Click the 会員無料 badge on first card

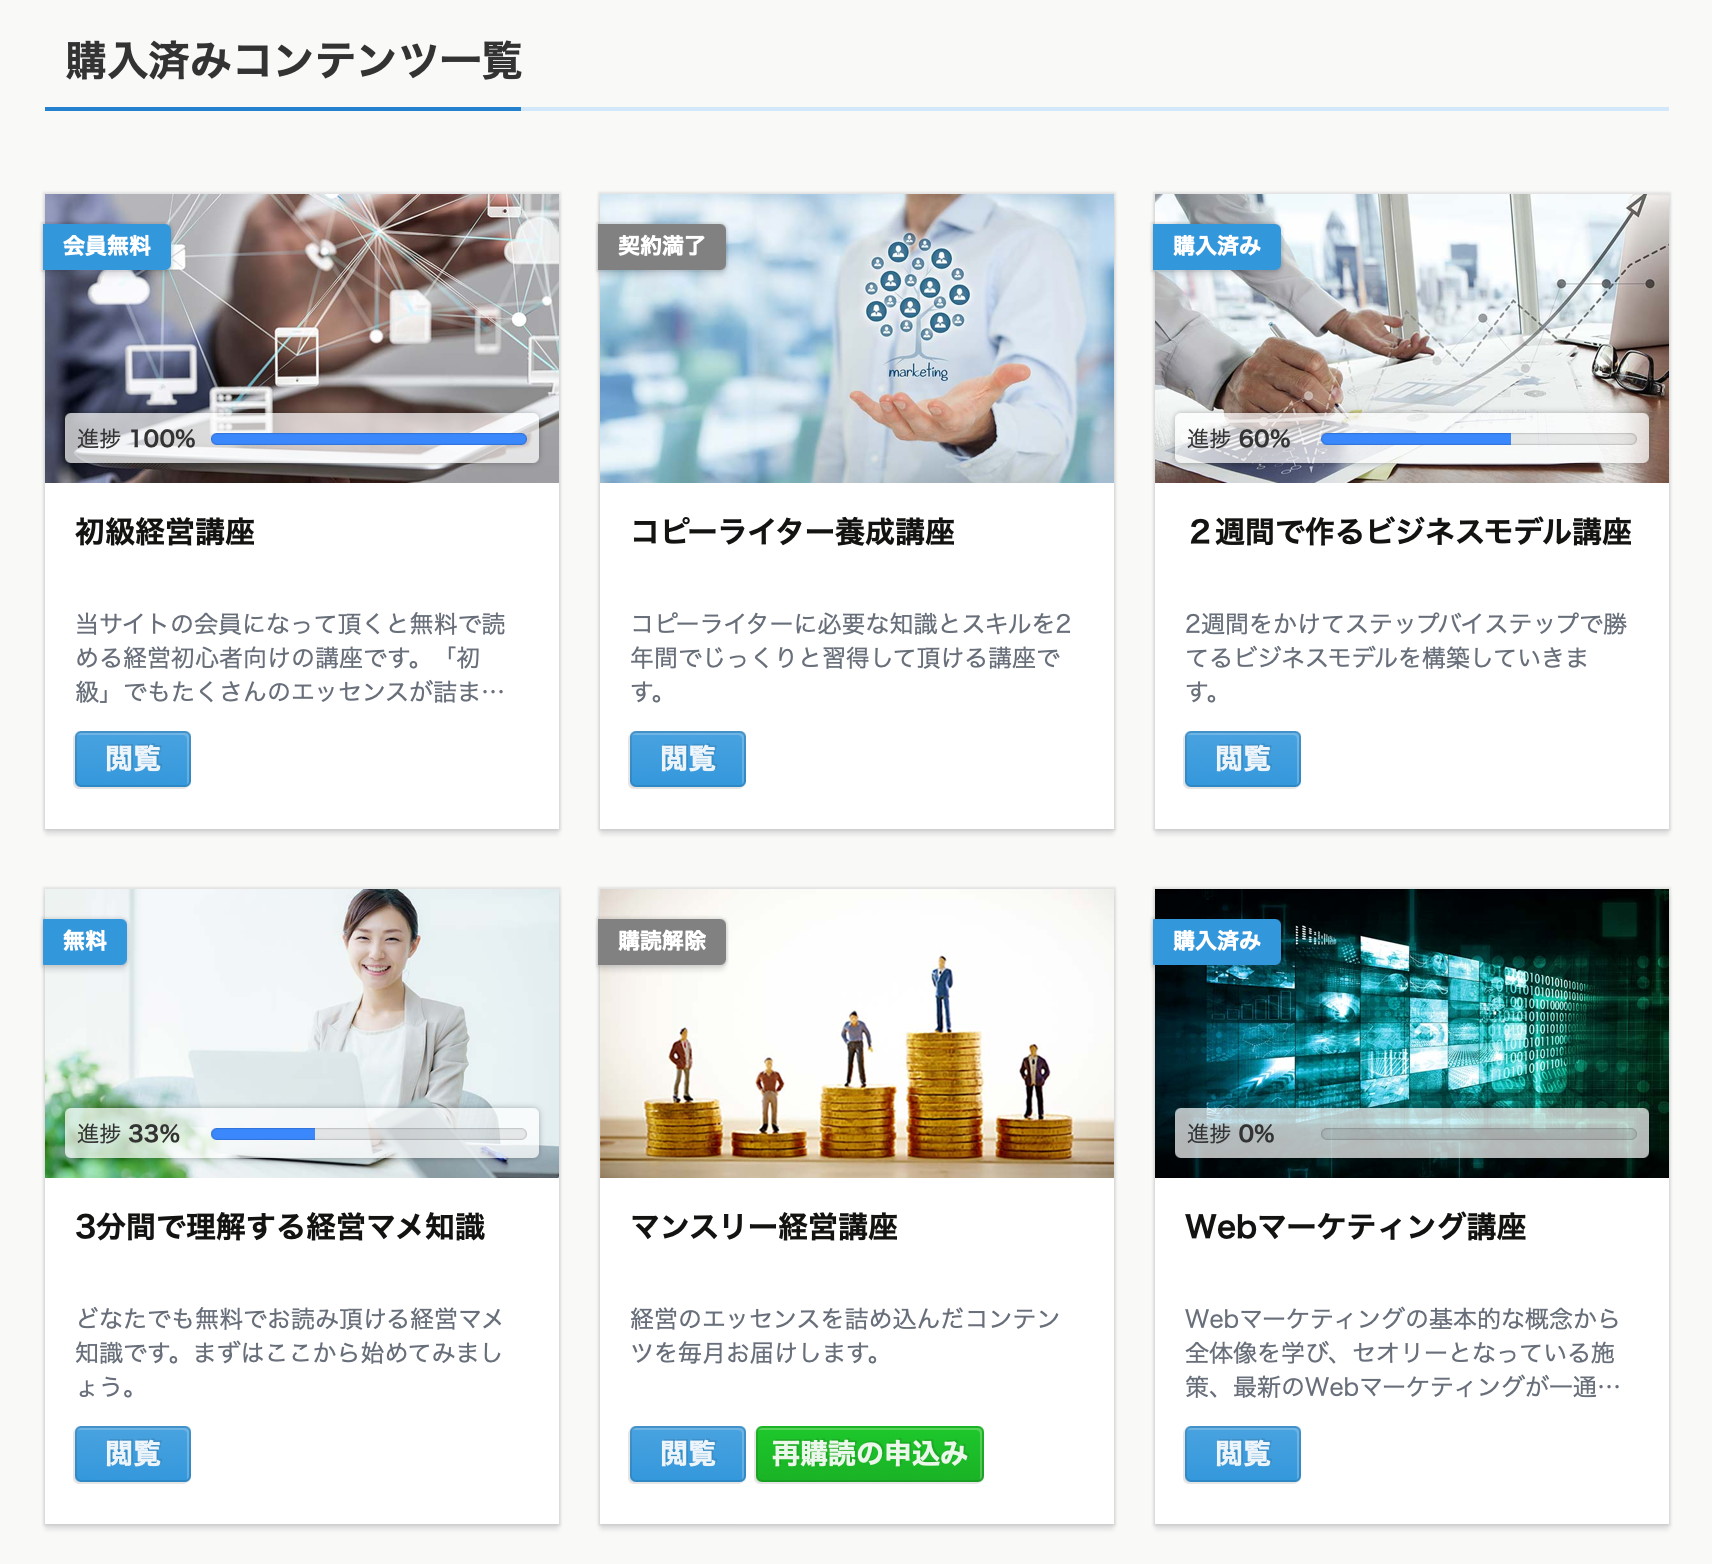[107, 246]
